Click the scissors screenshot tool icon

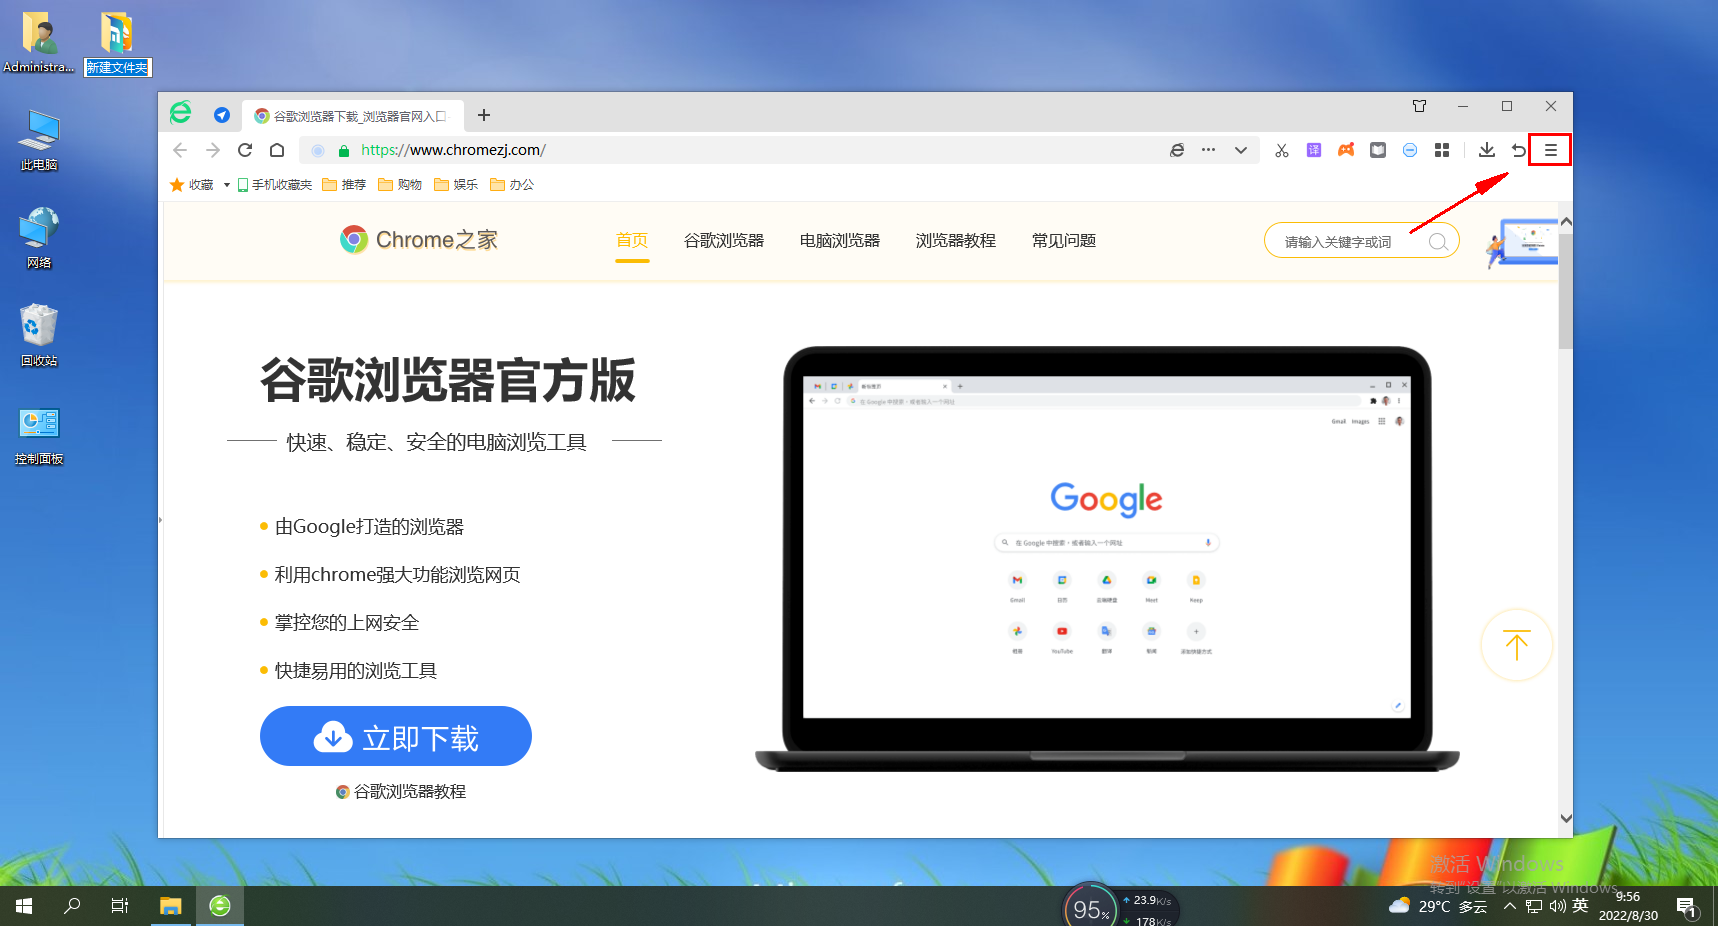pos(1281,150)
